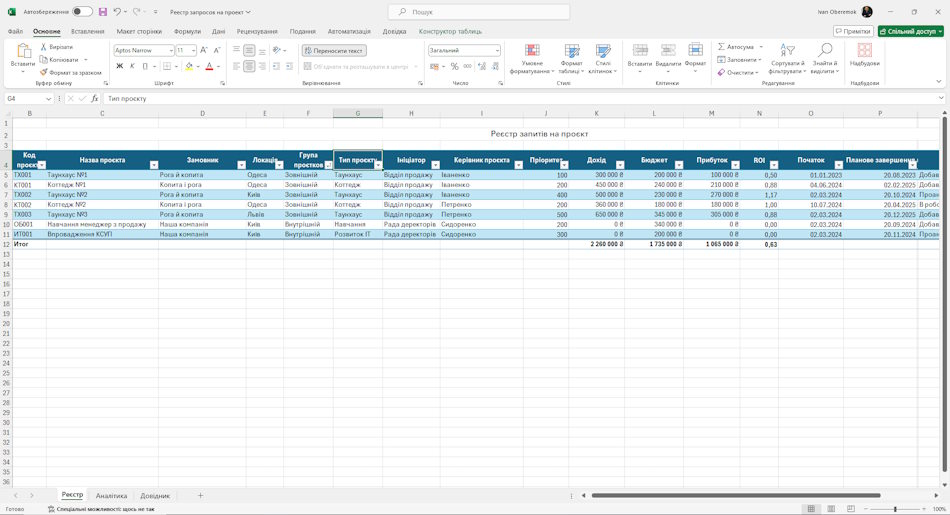Image resolution: width=950 pixels, height=515 pixels.
Task: Open Format as Table (Формат таблиці)
Action: (571, 59)
